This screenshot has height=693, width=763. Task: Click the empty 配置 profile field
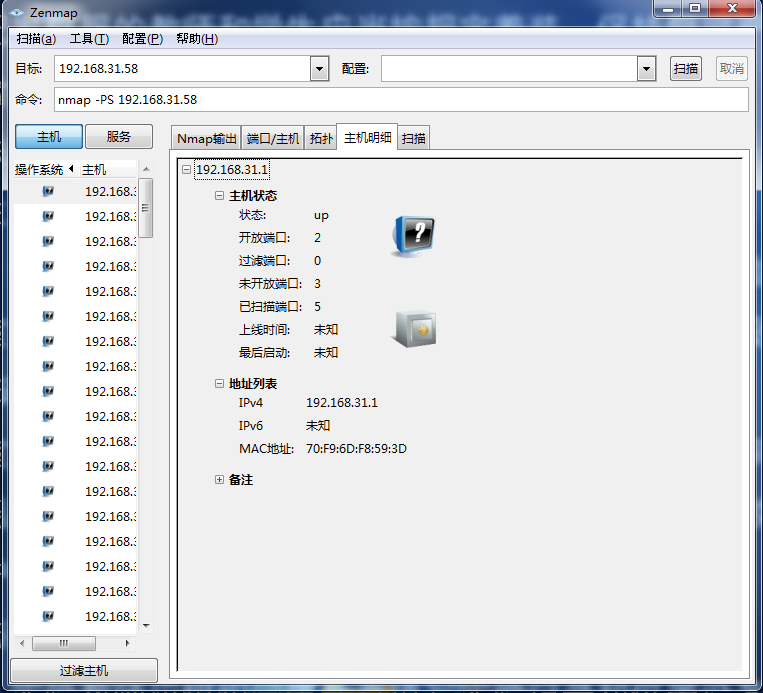coord(509,69)
